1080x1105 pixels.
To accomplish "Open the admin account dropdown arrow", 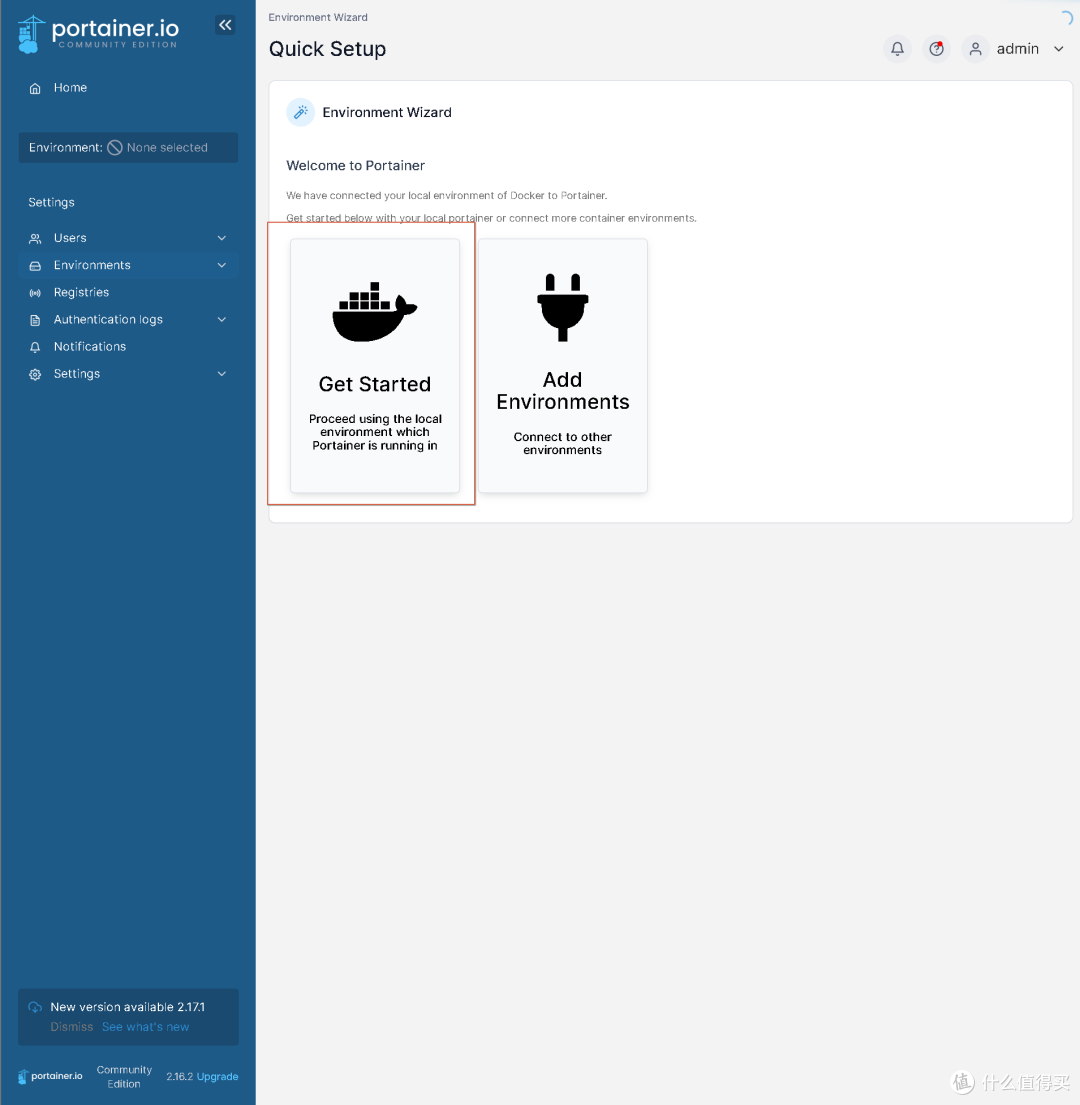I will coord(1059,49).
